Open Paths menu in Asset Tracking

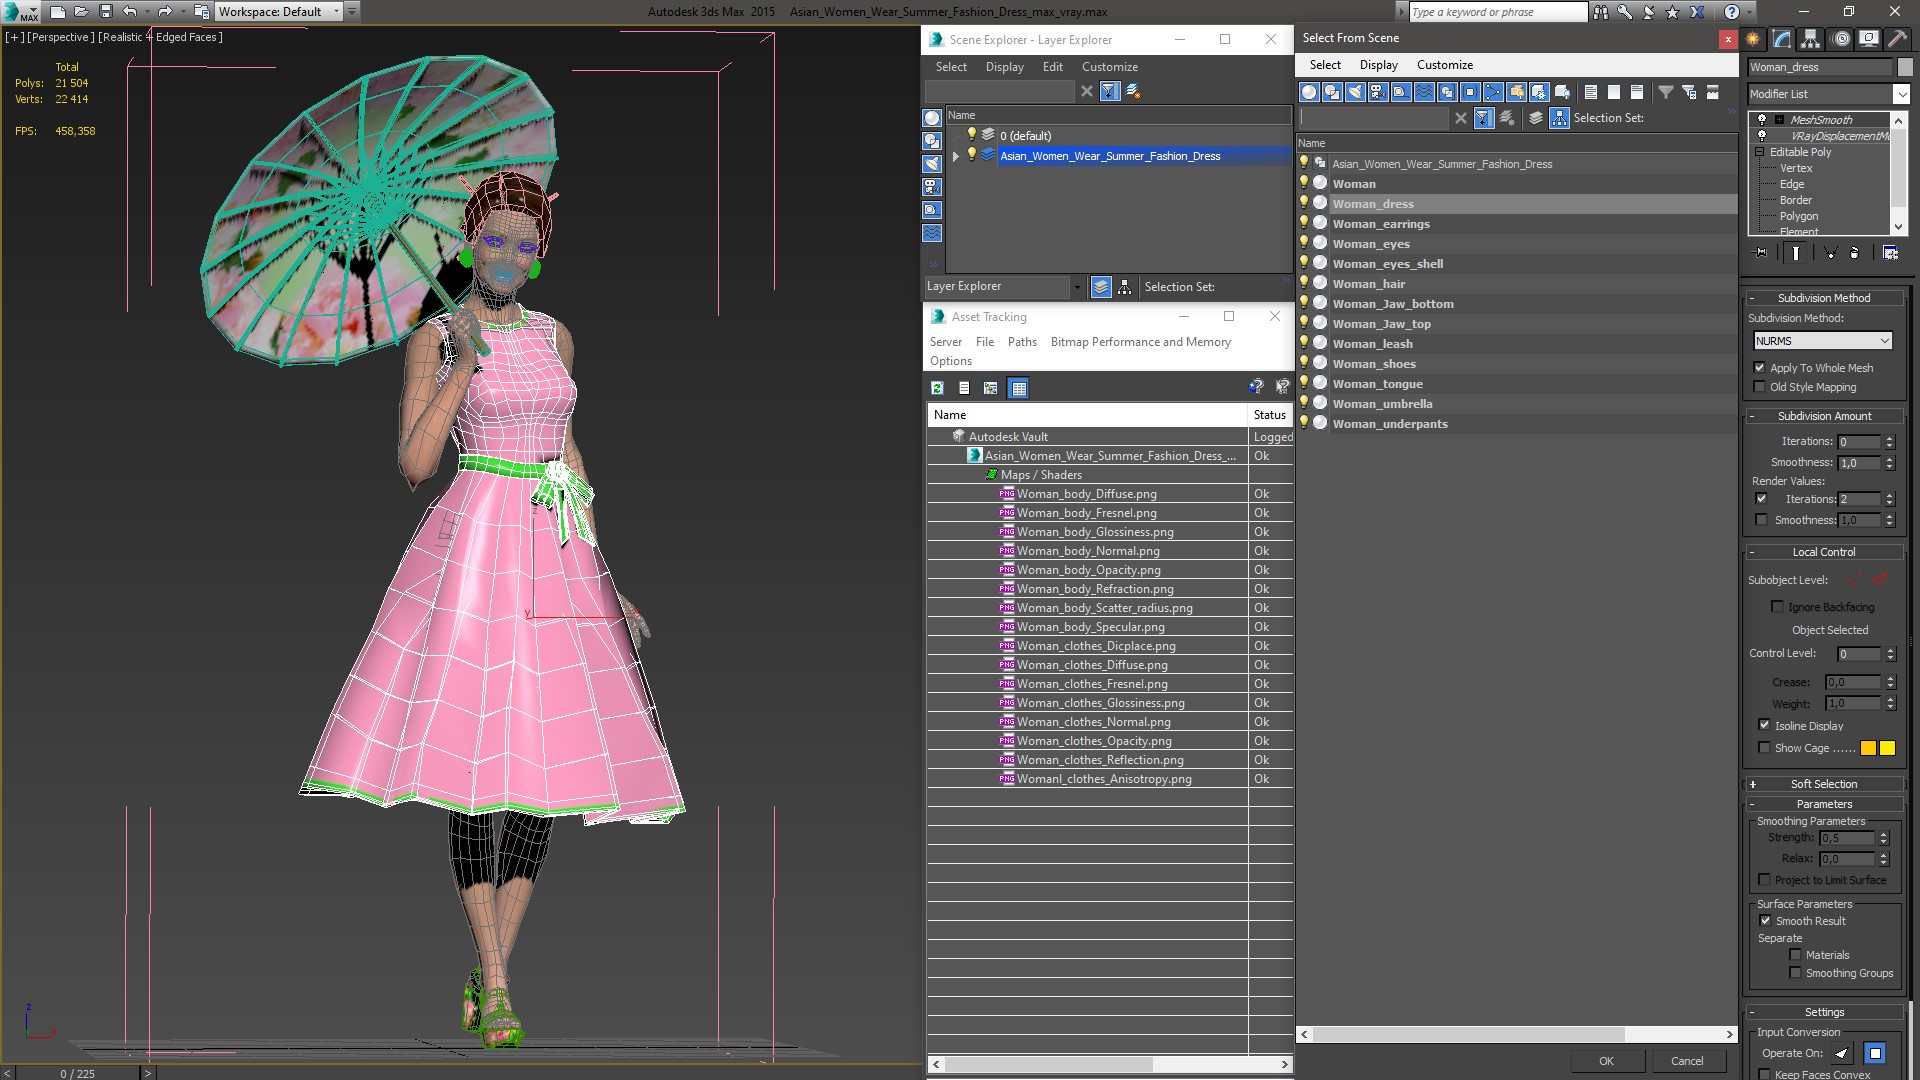[x=1022, y=342]
